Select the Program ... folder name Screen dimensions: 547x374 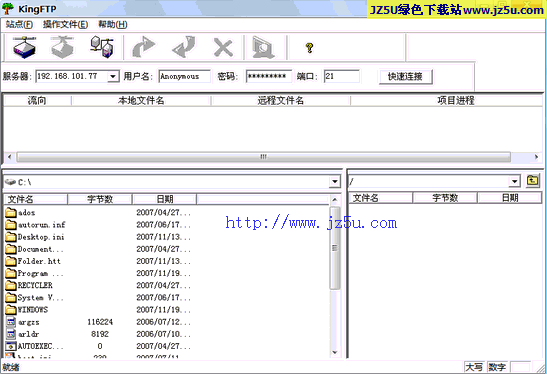(x=40, y=273)
